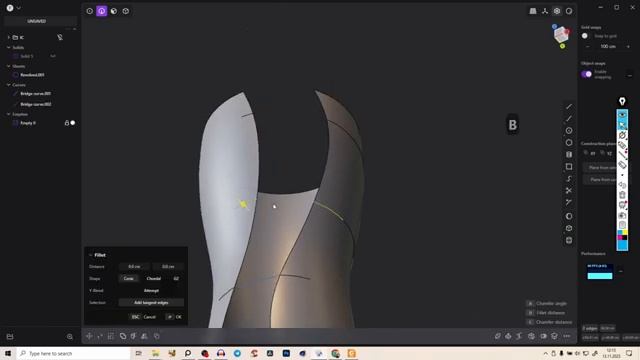Select the solid selection mode icon

(126, 11)
